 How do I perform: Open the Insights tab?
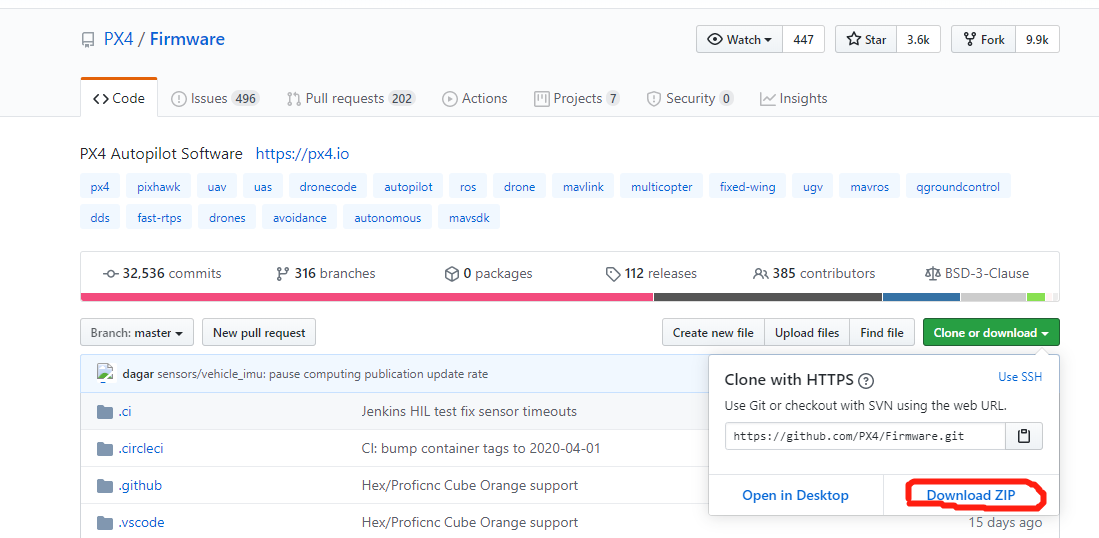point(793,98)
